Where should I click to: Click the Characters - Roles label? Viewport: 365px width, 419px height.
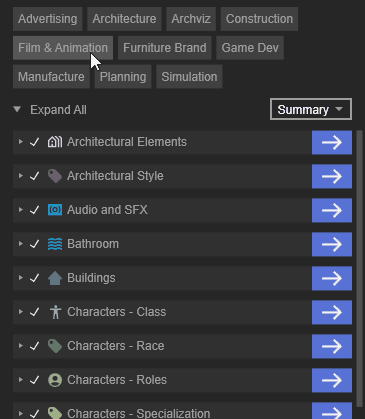tap(117, 380)
